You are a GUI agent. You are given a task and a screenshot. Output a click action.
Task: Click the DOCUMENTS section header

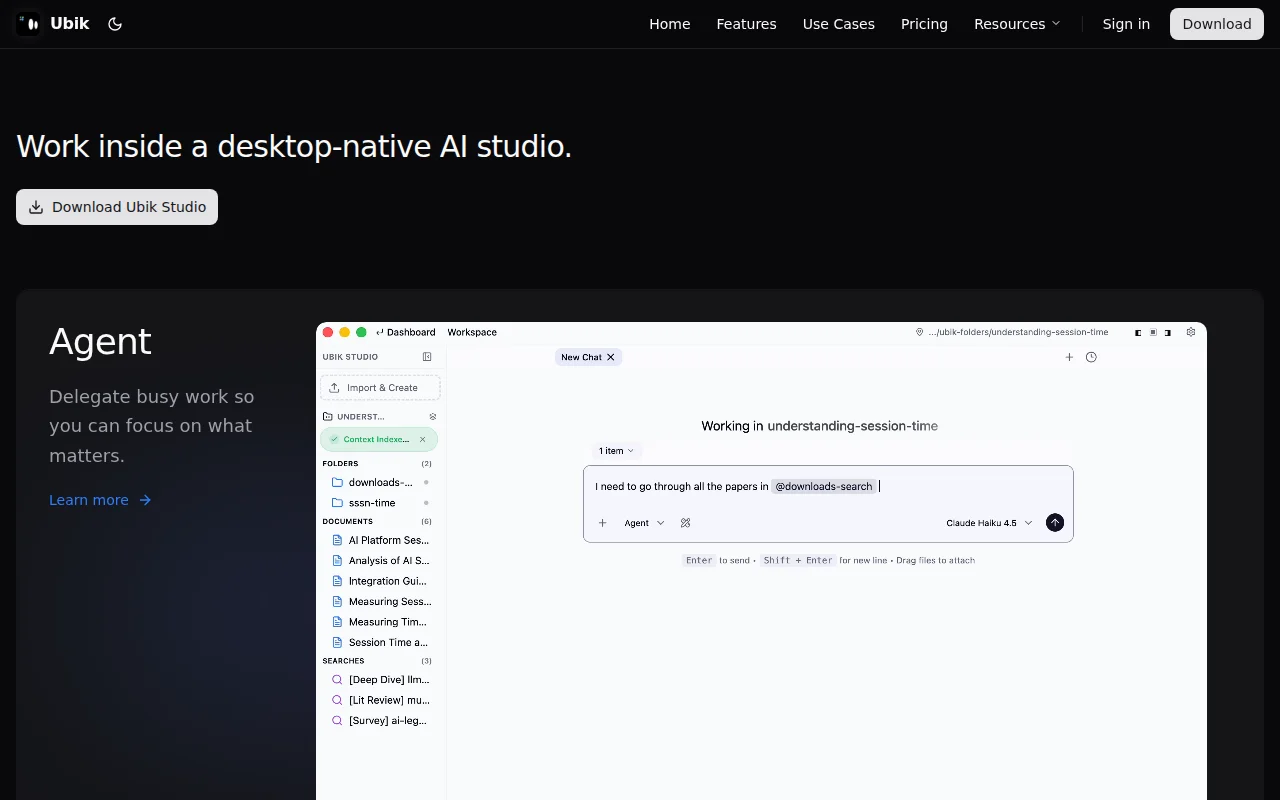(347, 522)
